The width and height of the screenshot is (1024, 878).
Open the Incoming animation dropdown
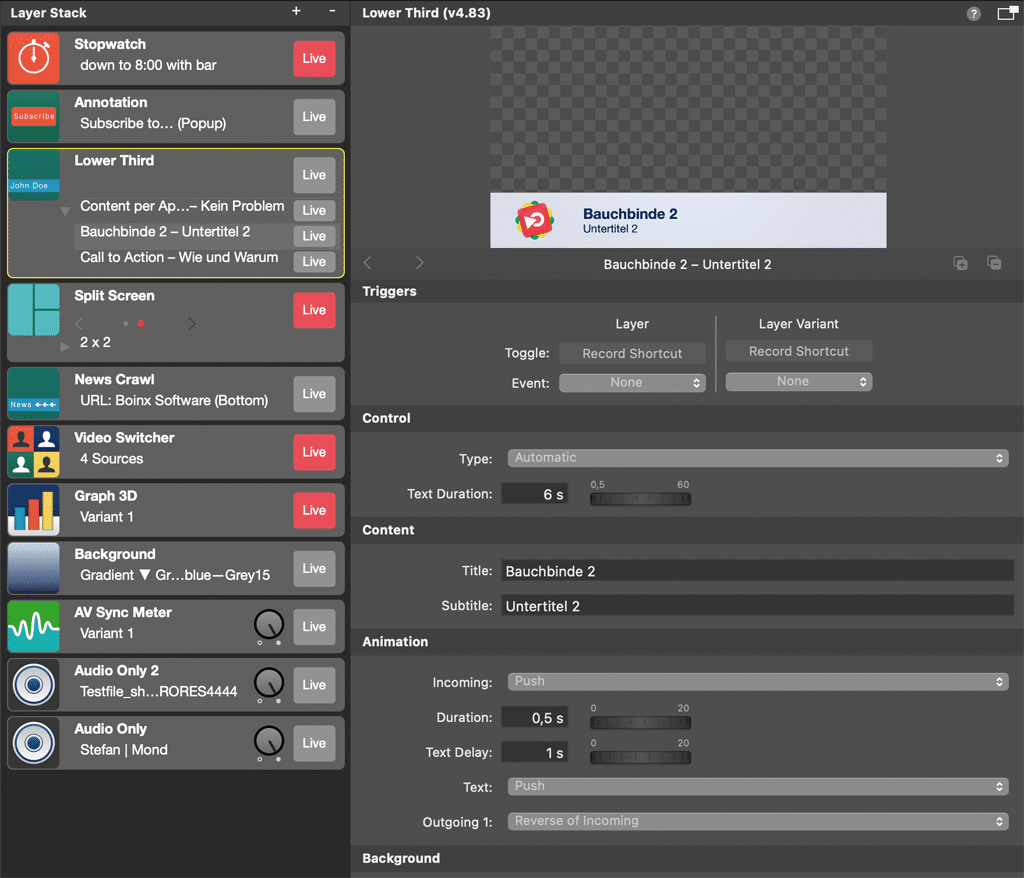pos(757,682)
